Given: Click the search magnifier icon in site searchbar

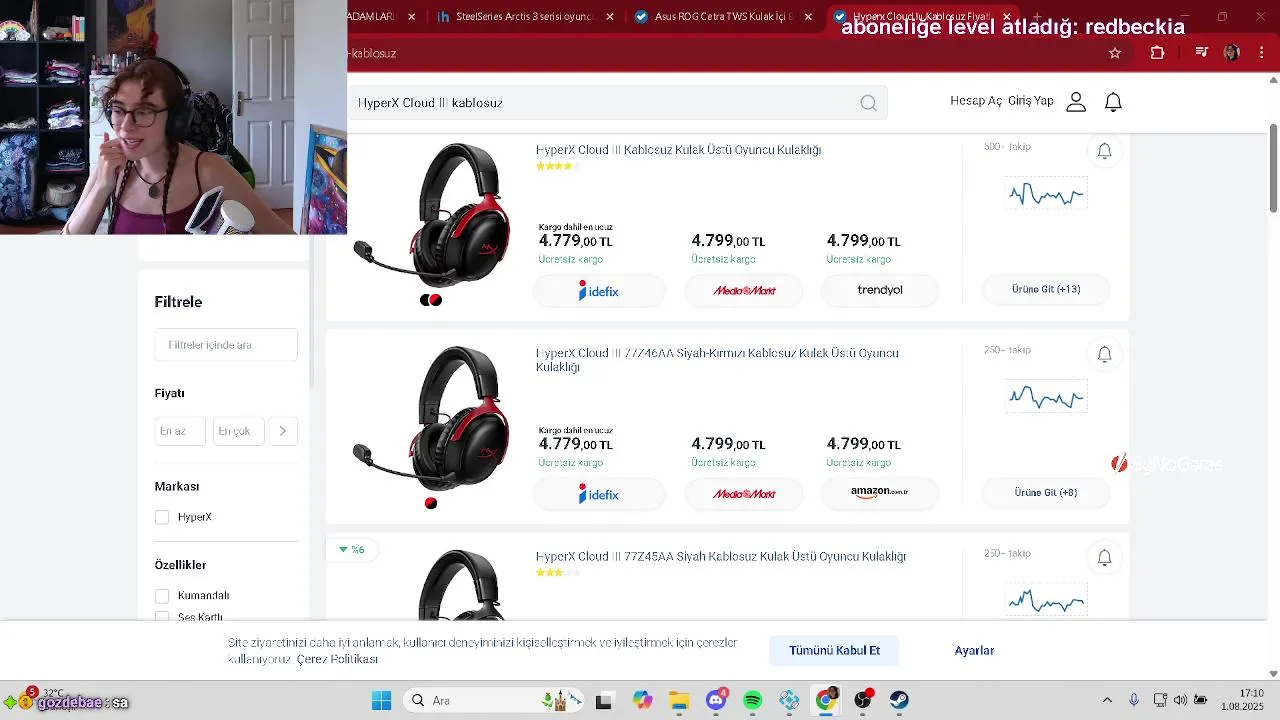Looking at the screenshot, I should point(868,103).
